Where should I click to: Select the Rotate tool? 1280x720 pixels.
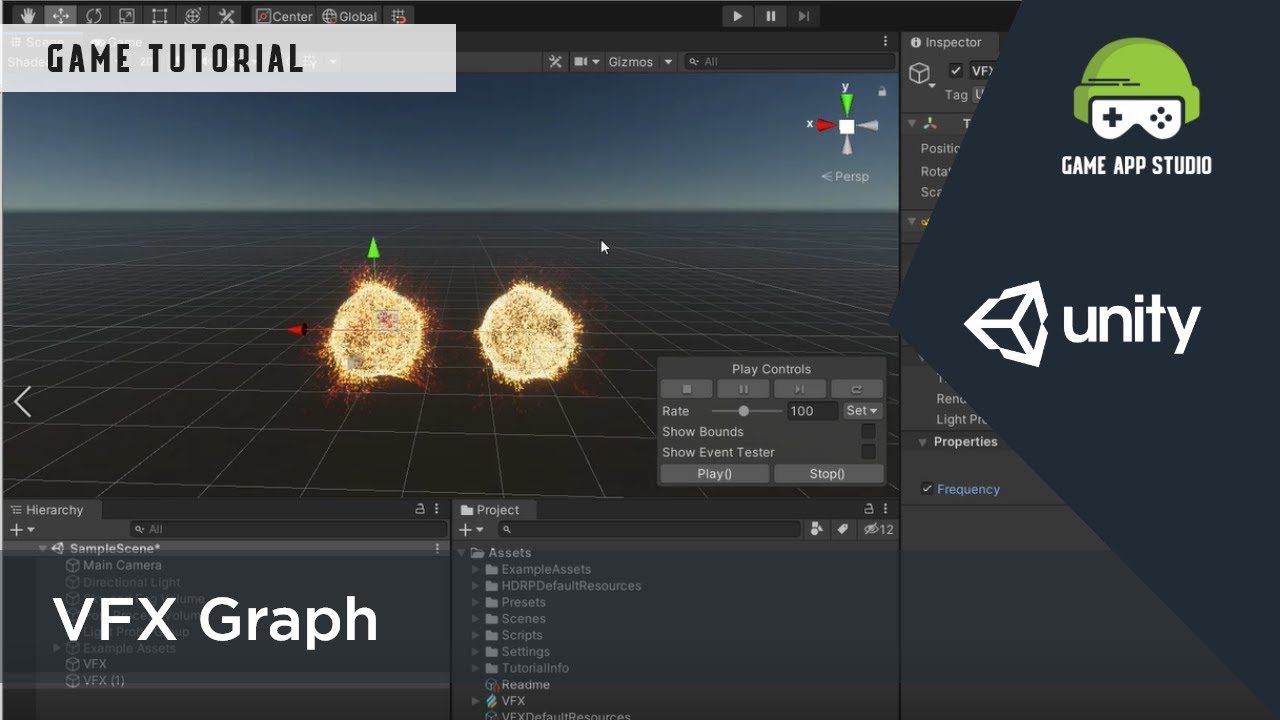(94, 16)
